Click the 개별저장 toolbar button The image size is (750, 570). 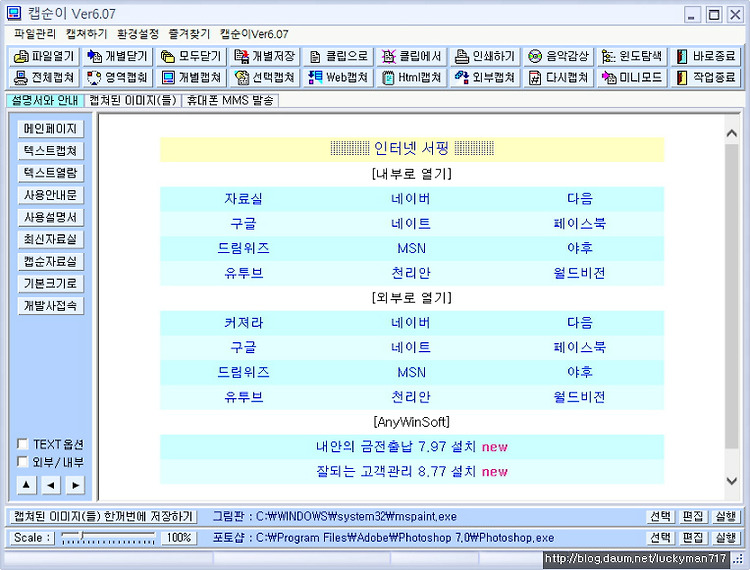coord(265,56)
